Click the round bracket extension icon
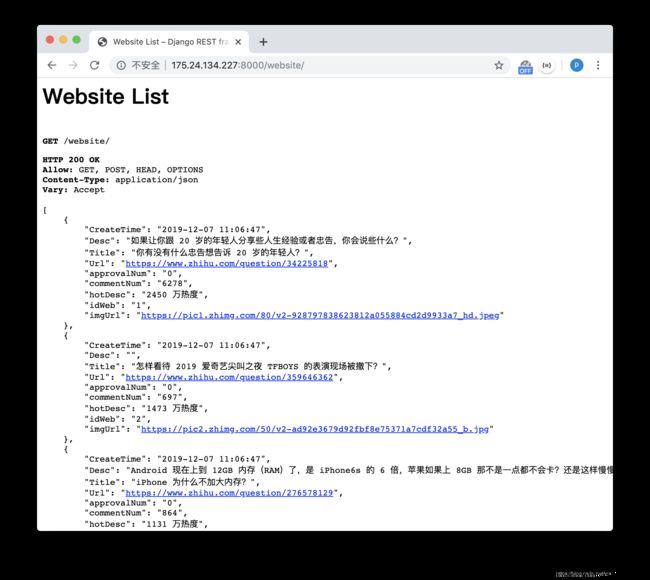Image resolution: width=650 pixels, height=580 pixels. click(547, 65)
